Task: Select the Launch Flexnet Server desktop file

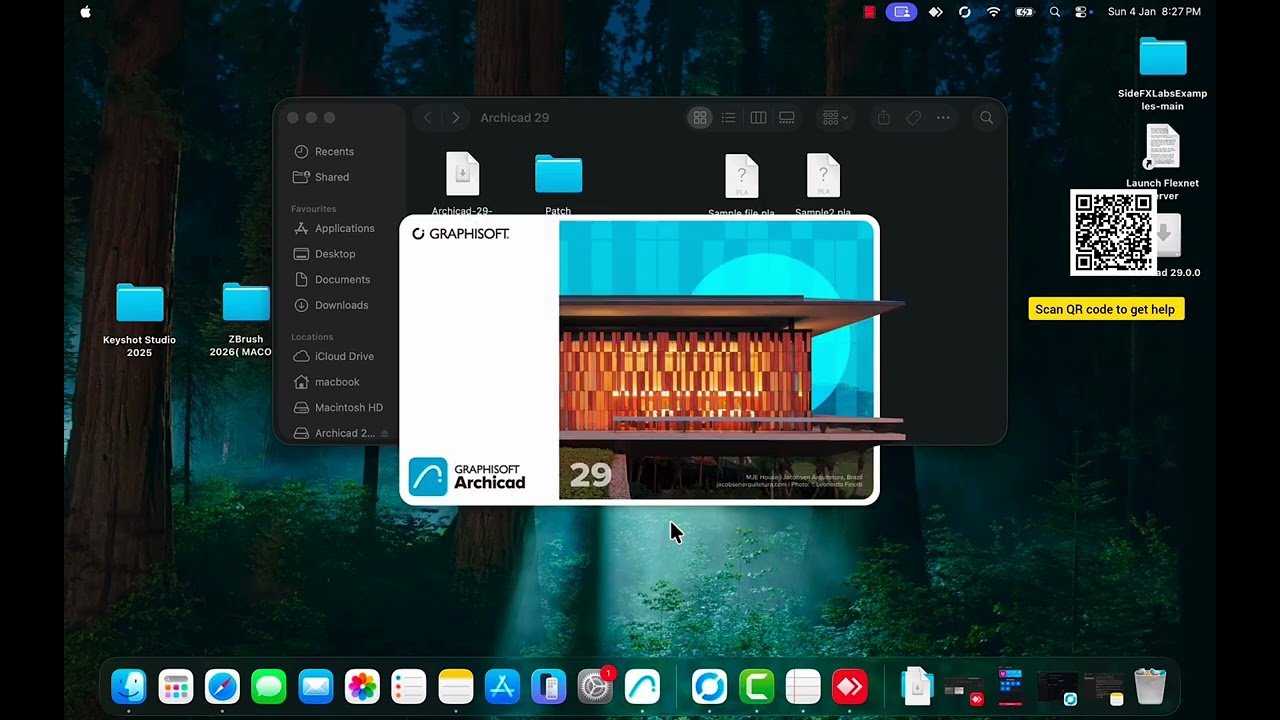Action: point(1162,147)
